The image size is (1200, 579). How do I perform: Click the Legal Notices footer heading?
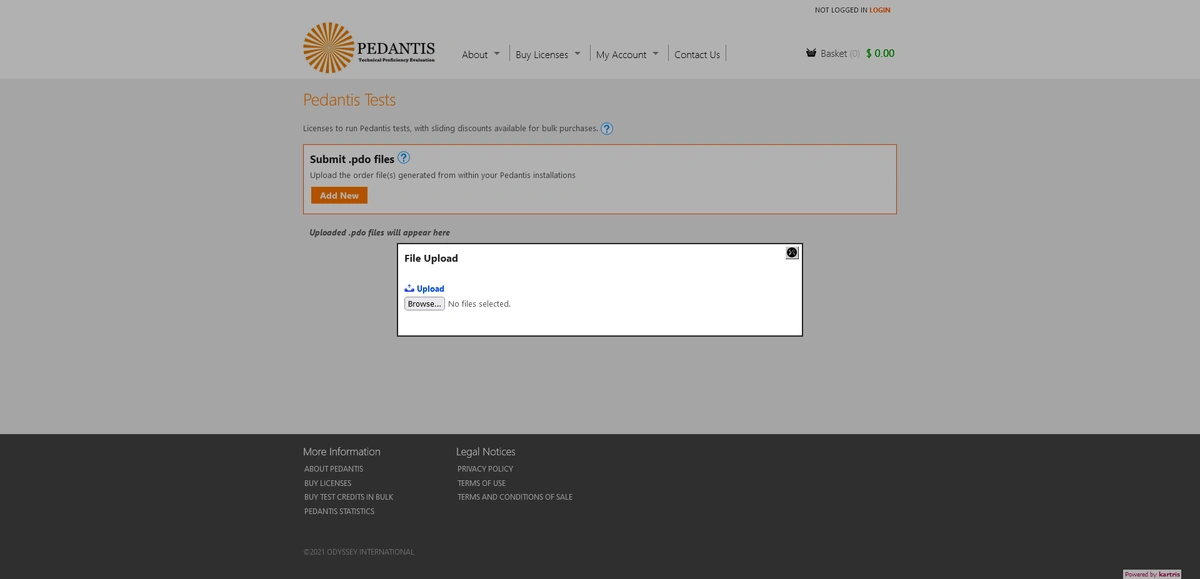[x=486, y=452]
